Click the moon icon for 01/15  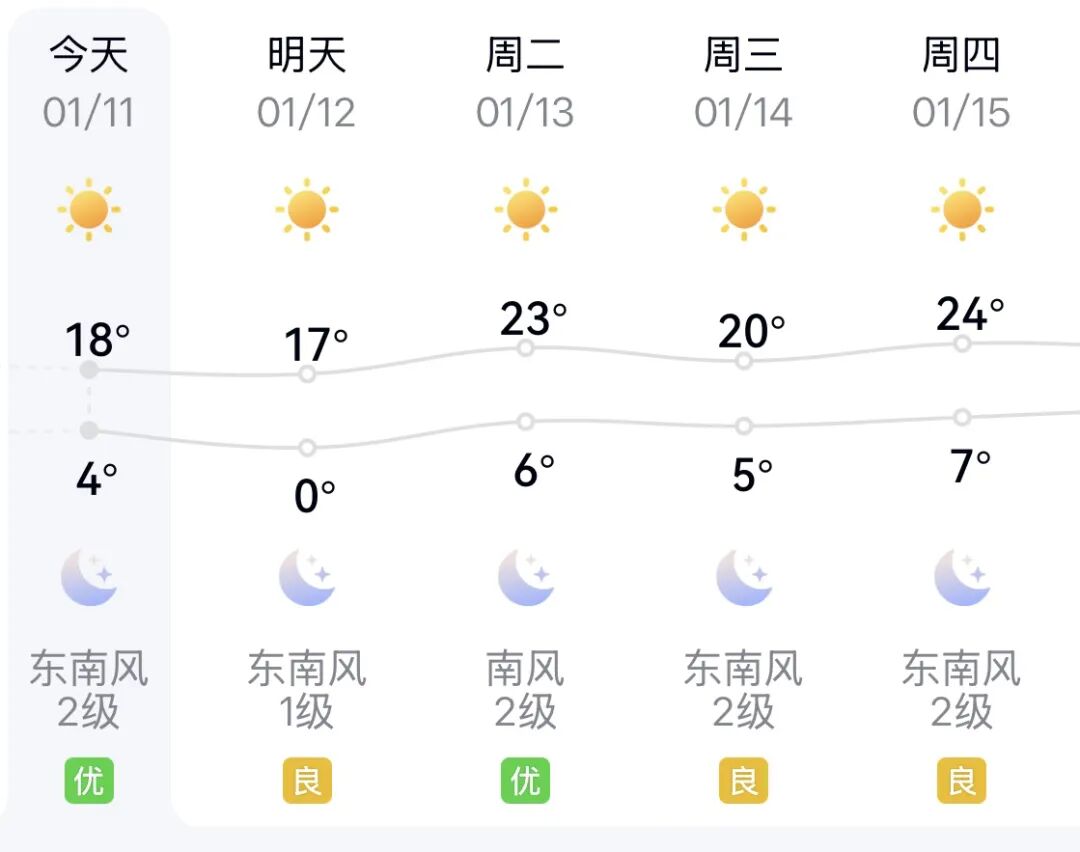tap(962, 578)
